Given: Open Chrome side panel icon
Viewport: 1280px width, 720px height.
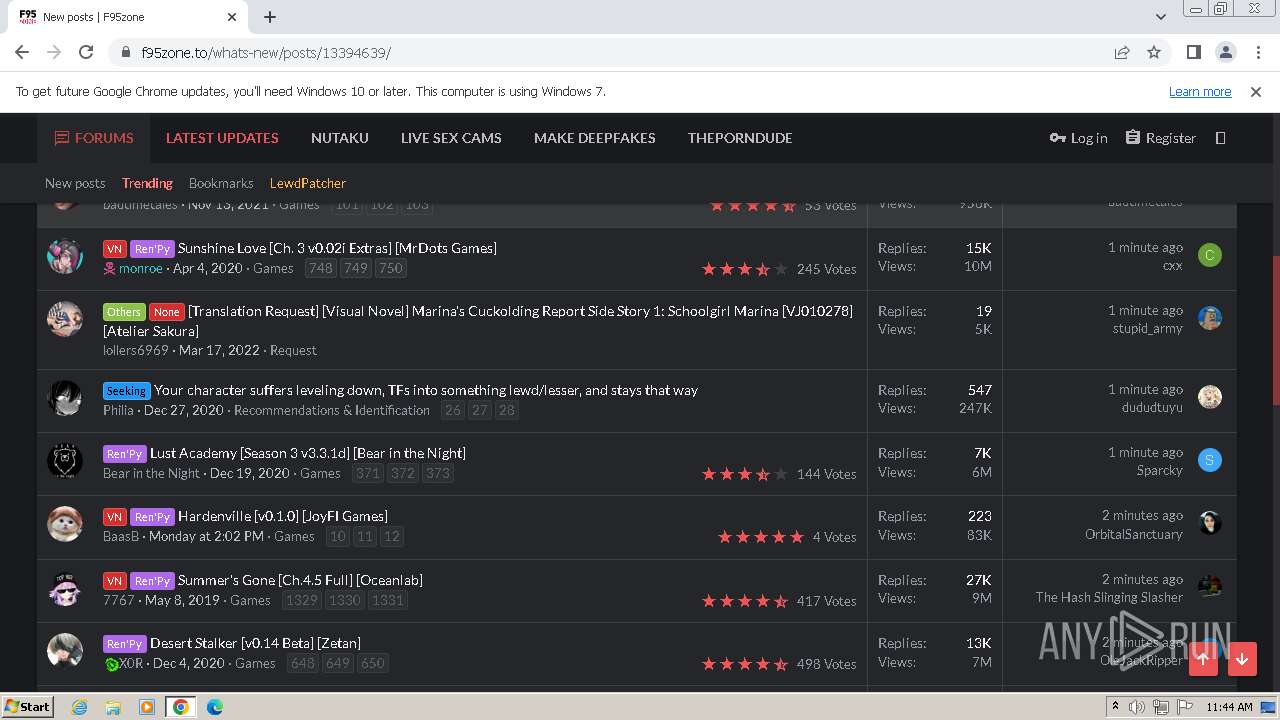Looking at the screenshot, I should 1193,52.
